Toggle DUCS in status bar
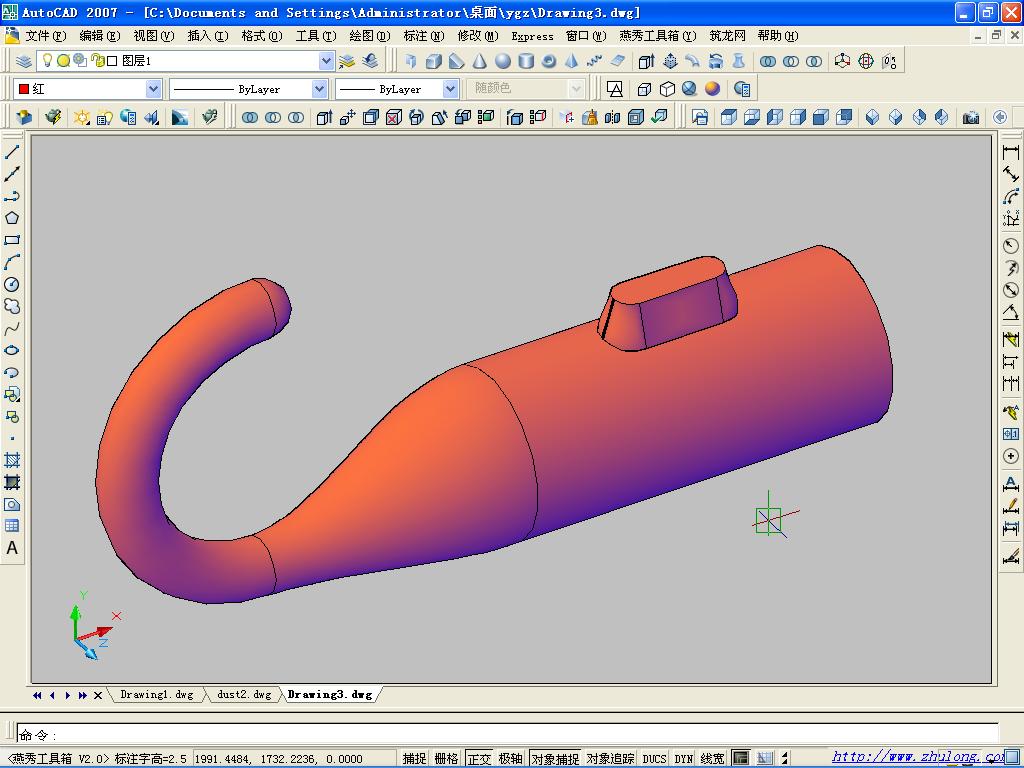Screen dimensions: 1024x768 pyautogui.click(x=654, y=758)
